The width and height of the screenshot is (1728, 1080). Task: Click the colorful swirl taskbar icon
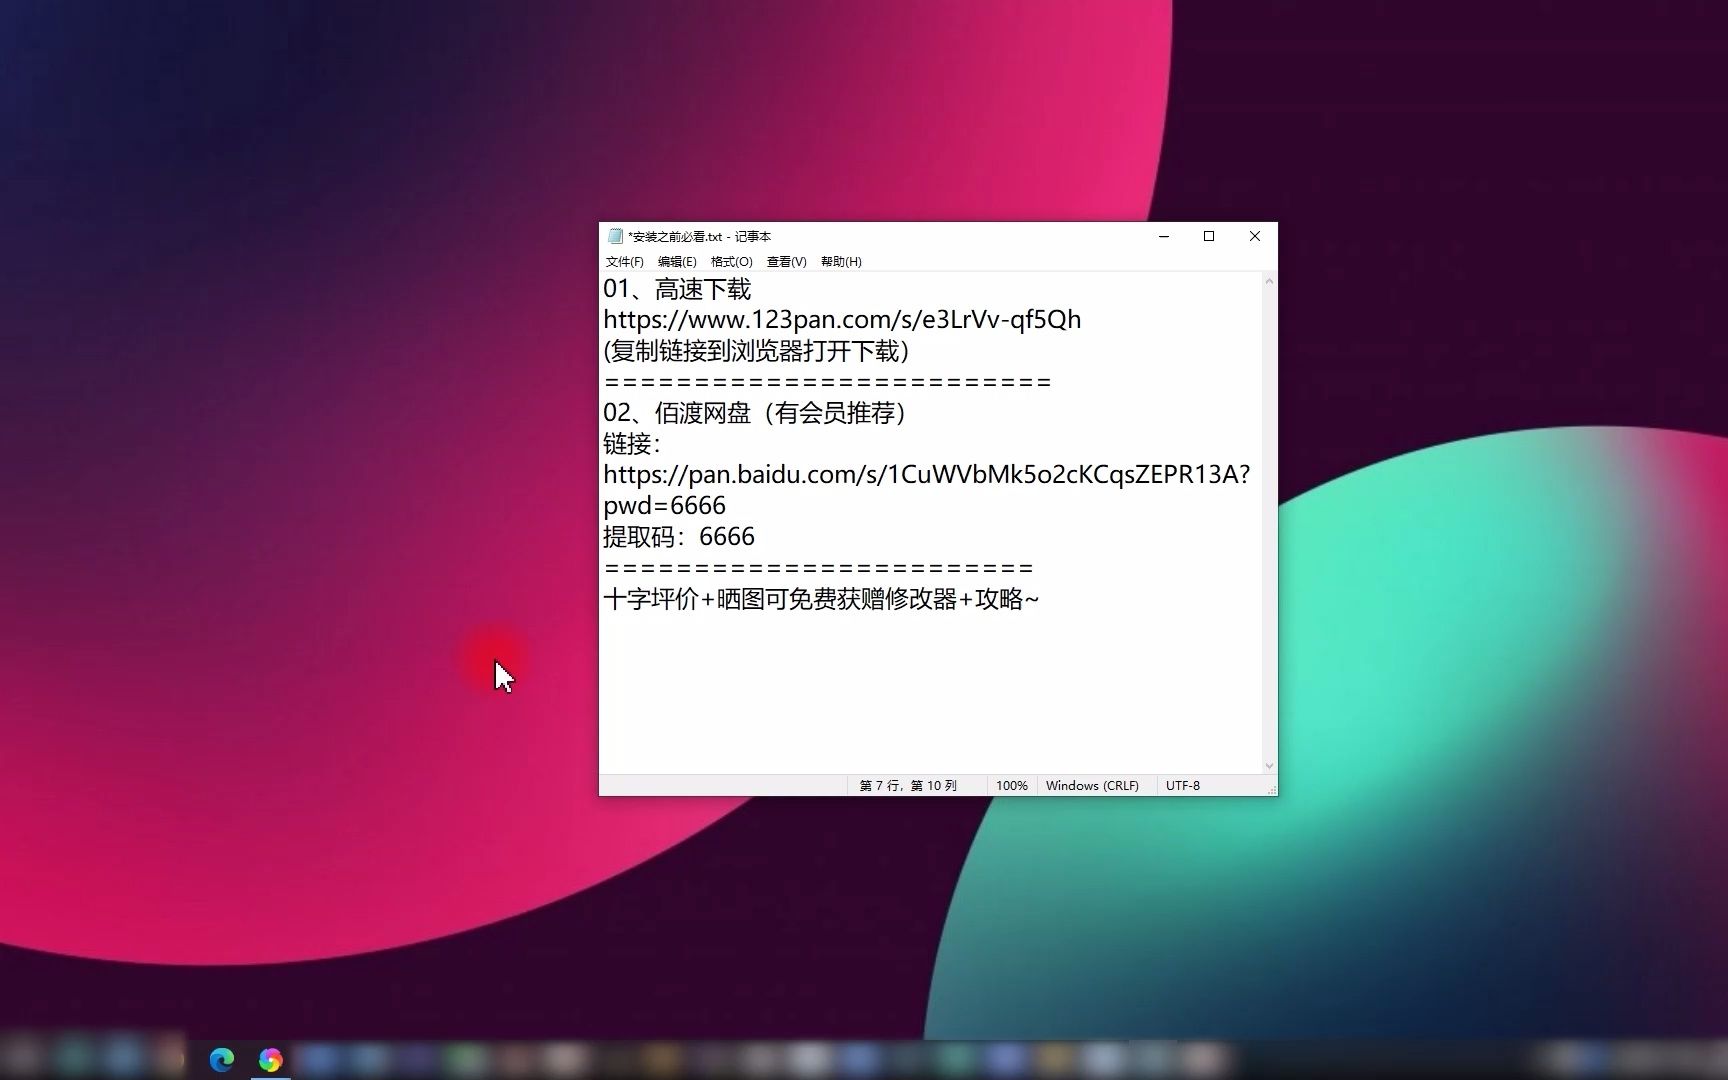(270, 1060)
